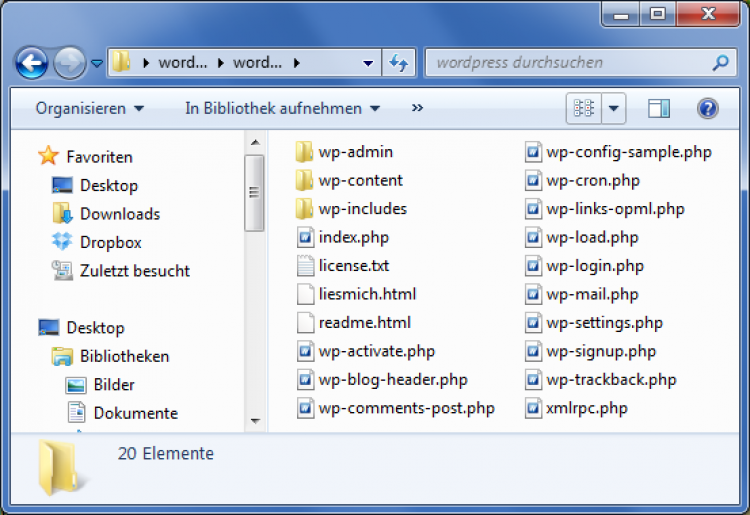This screenshot has height=515, width=750.
Task: Click the change view icon button
Action: click(584, 108)
